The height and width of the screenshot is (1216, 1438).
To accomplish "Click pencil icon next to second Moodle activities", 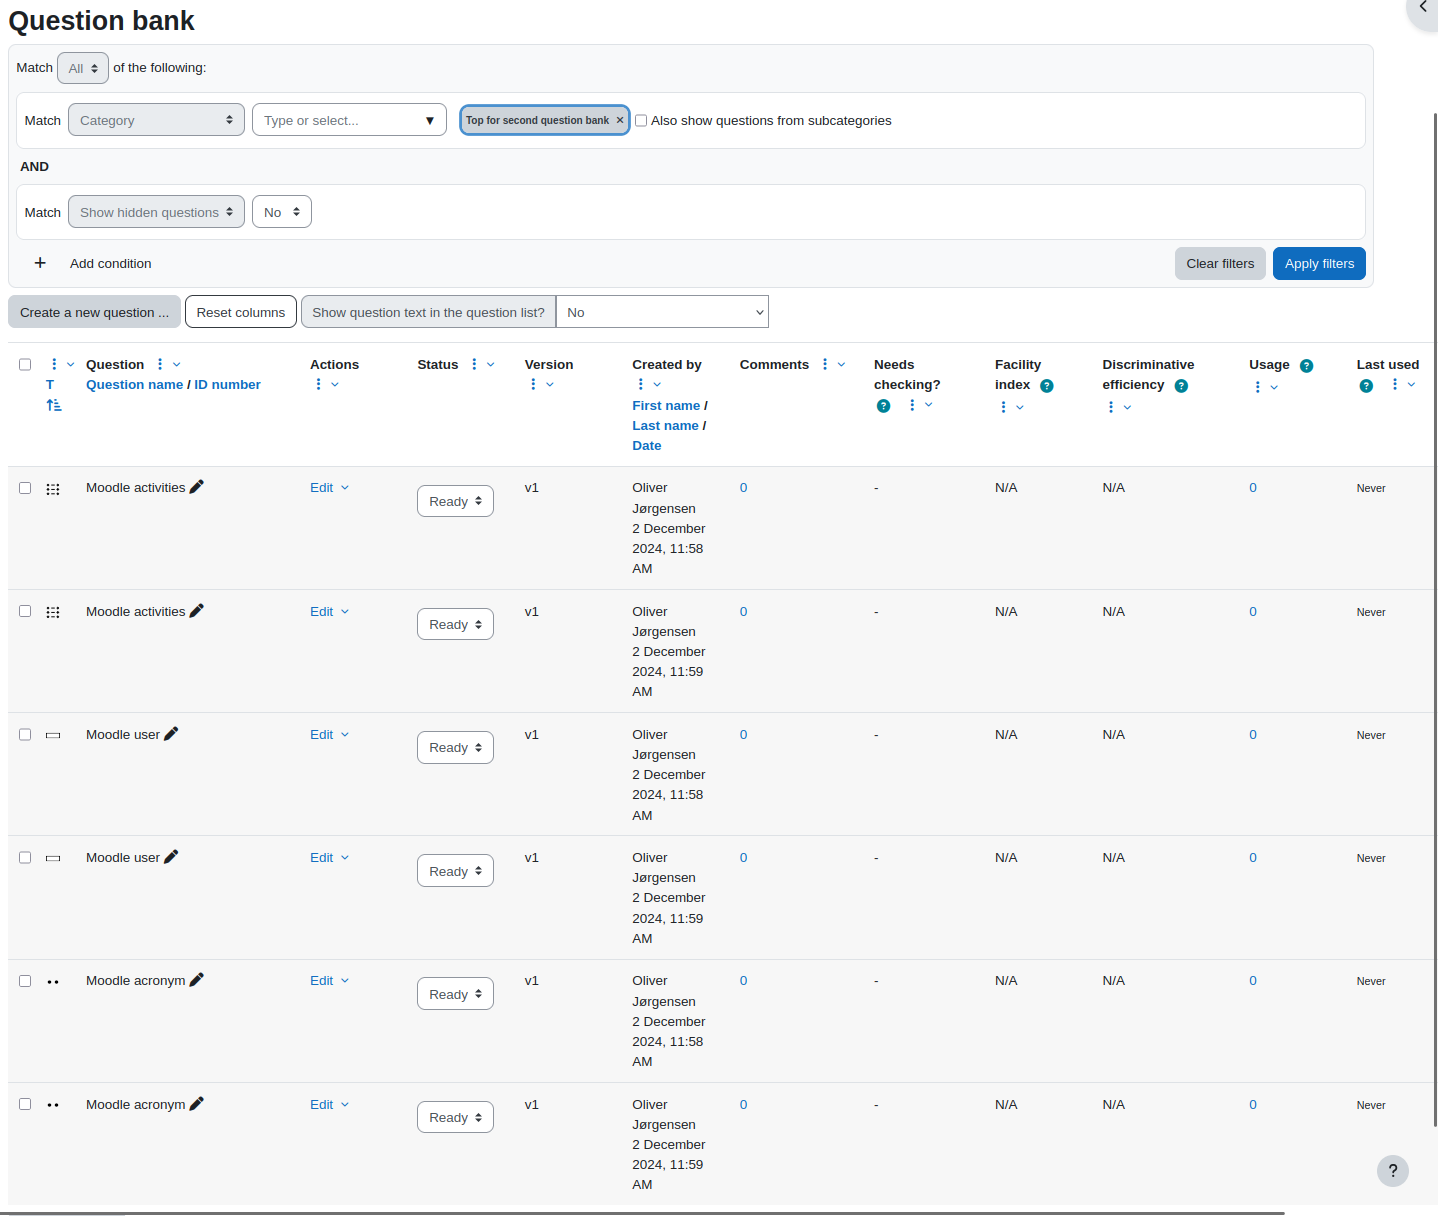I will (x=197, y=611).
